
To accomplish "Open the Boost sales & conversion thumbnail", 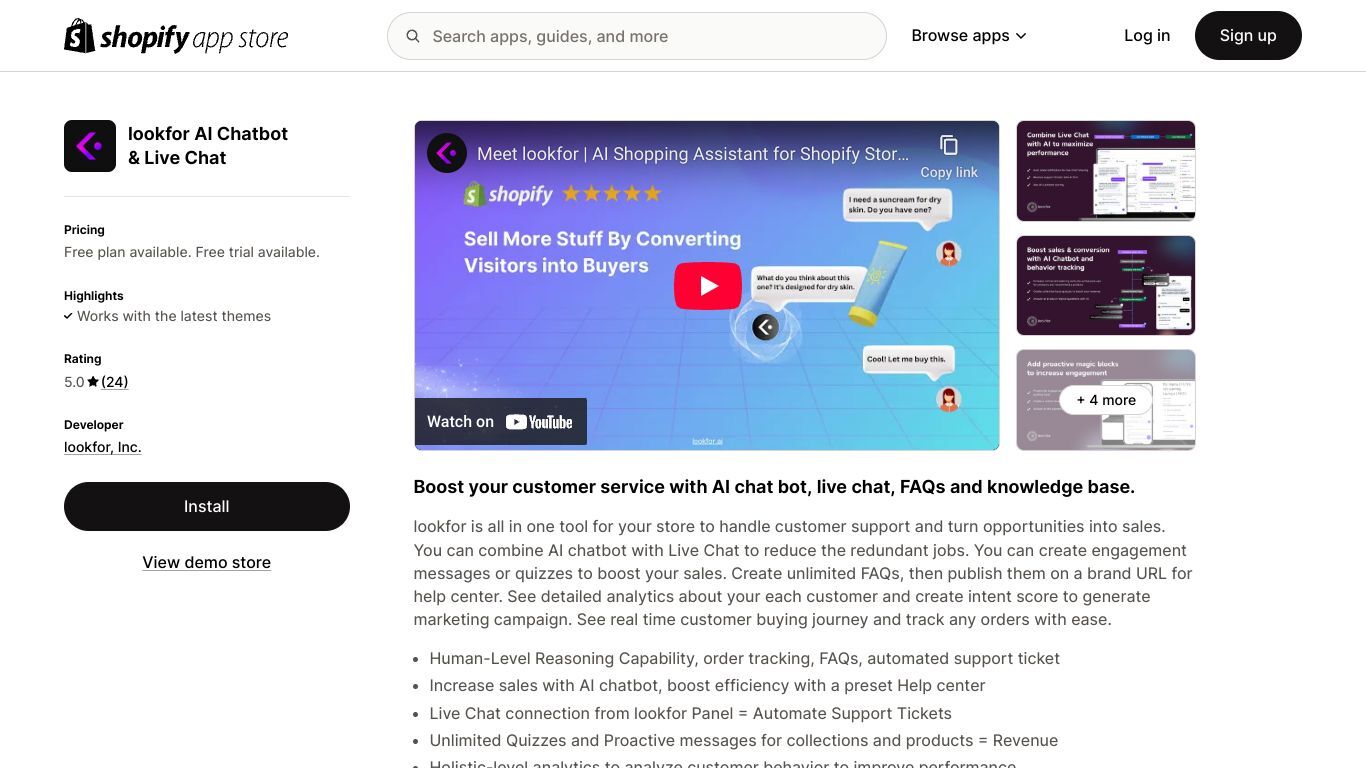I will click(1106, 285).
